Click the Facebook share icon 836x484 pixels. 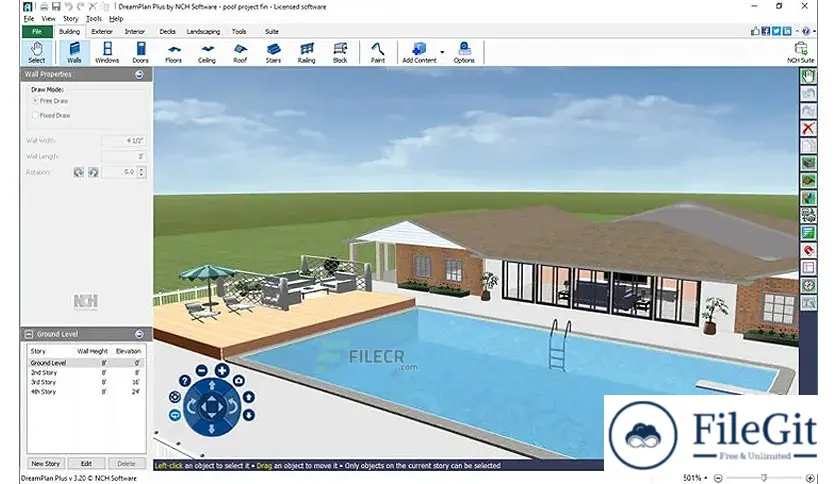pos(766,31)
